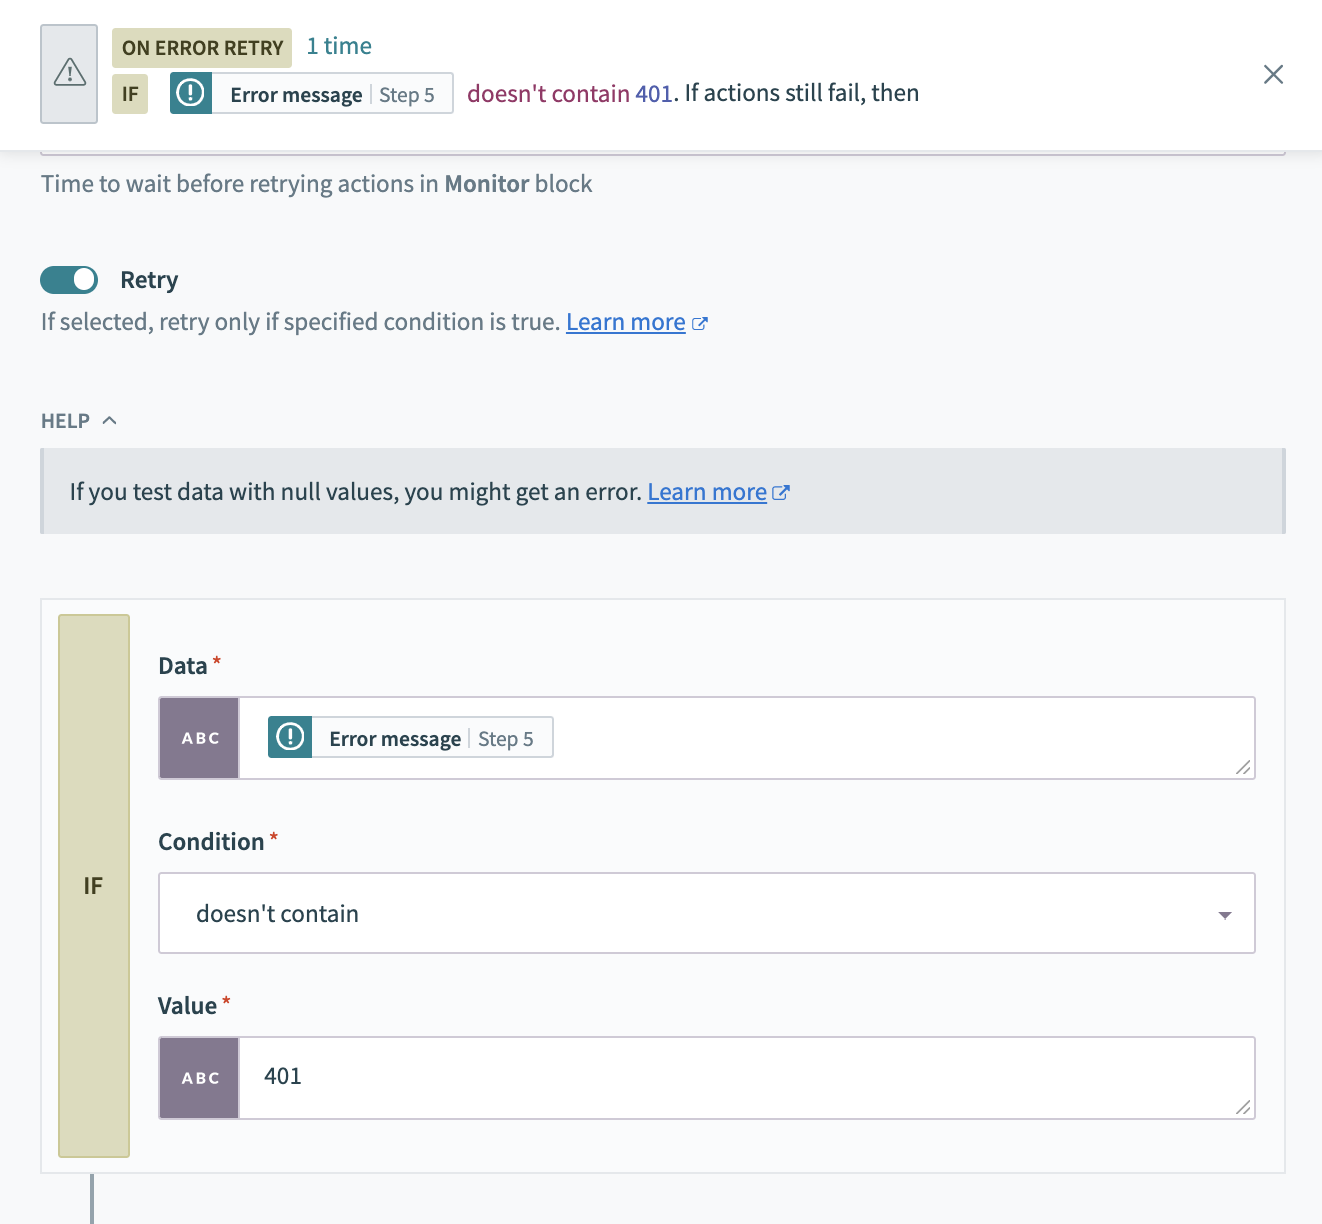Screen dimensions: 1322x1224
Task: Turn off the Retry toggle
Action: coord(69,280)
